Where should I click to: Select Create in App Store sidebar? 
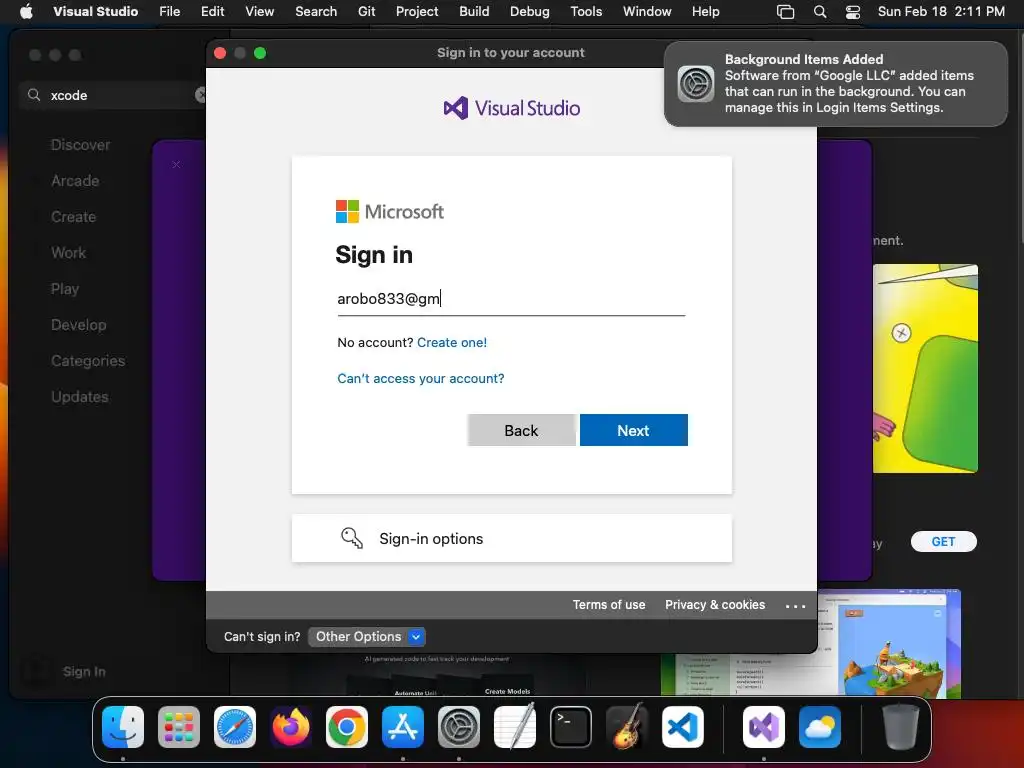coord(73,217)
